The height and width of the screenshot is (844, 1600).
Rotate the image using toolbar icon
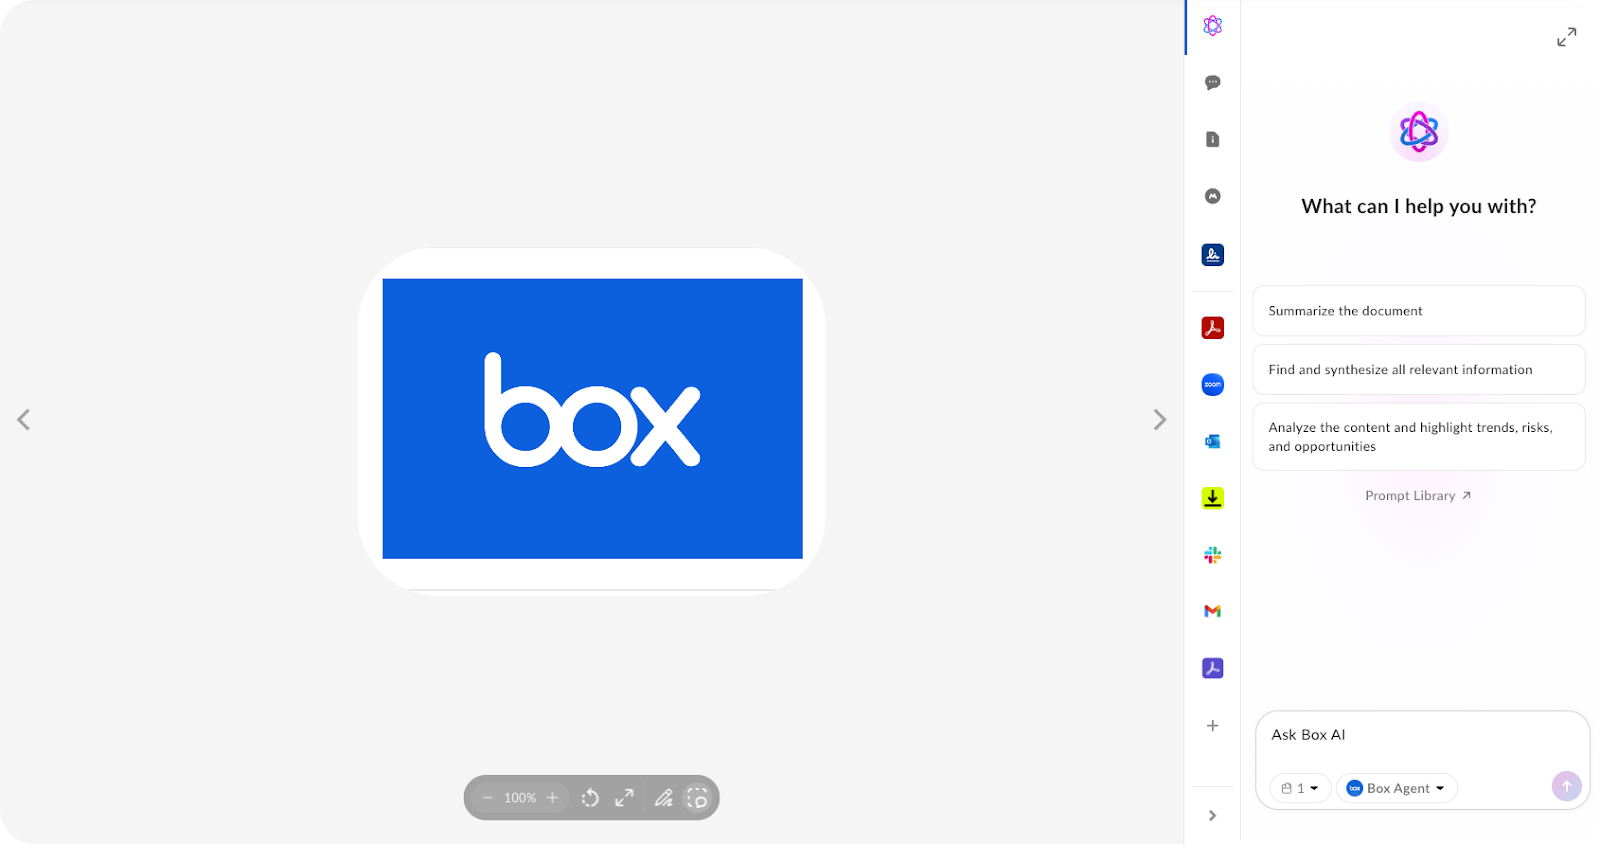(590, 798)
